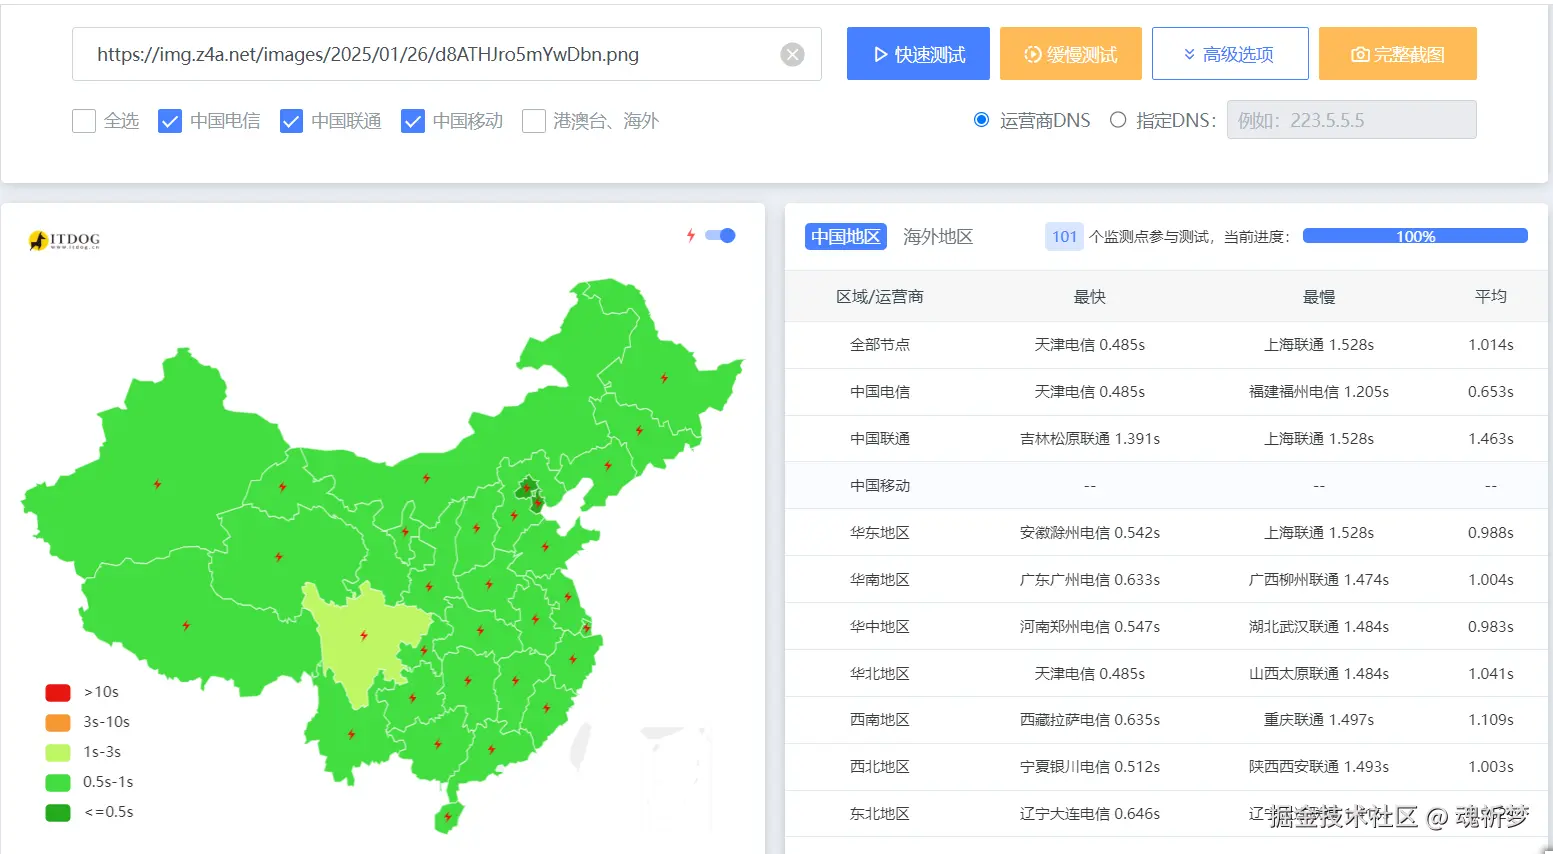Check the 全选 select-all checkbox
This screenshot has width=1553, height=854.
[x=84, y=121]
